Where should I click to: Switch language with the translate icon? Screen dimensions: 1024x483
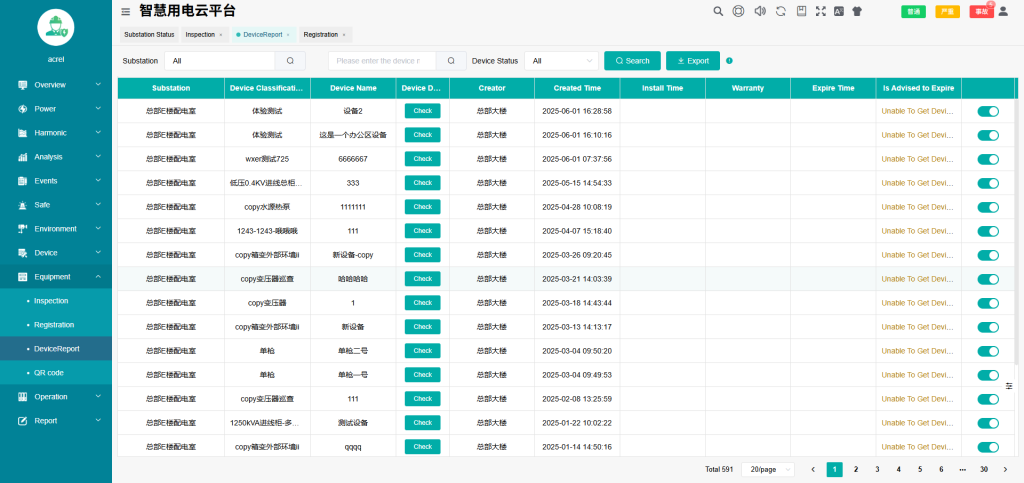click(x=839, y=11)
